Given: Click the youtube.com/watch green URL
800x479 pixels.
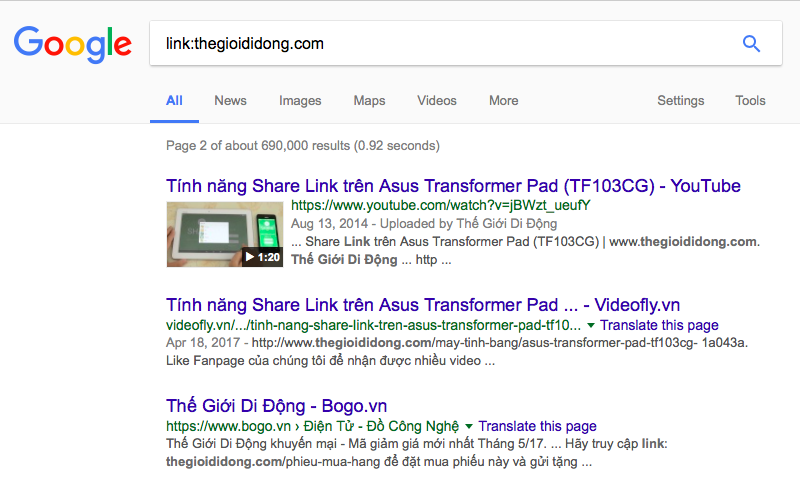Looking at the screenshot, I should (x=440, y=205).
